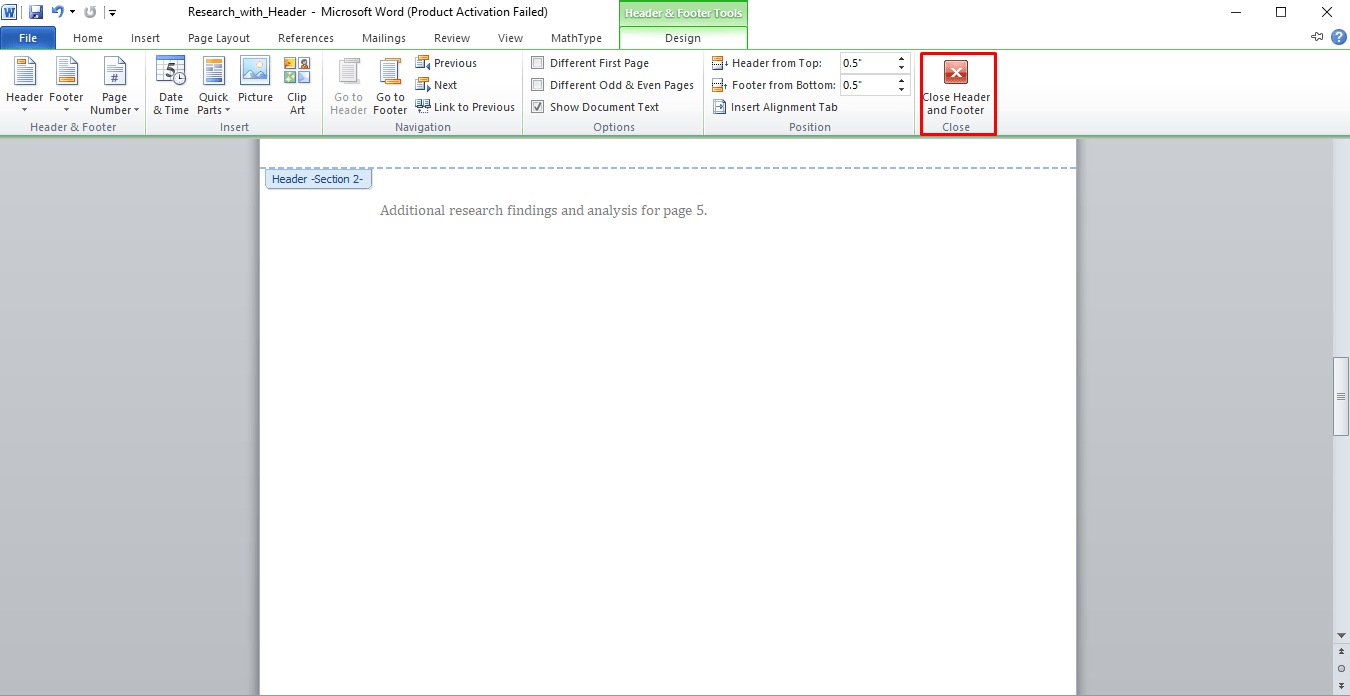Expand the Header dropdown gallery
Image resolution: width=1350 pixels, height=696 pixels.
[x=25, y=86]
